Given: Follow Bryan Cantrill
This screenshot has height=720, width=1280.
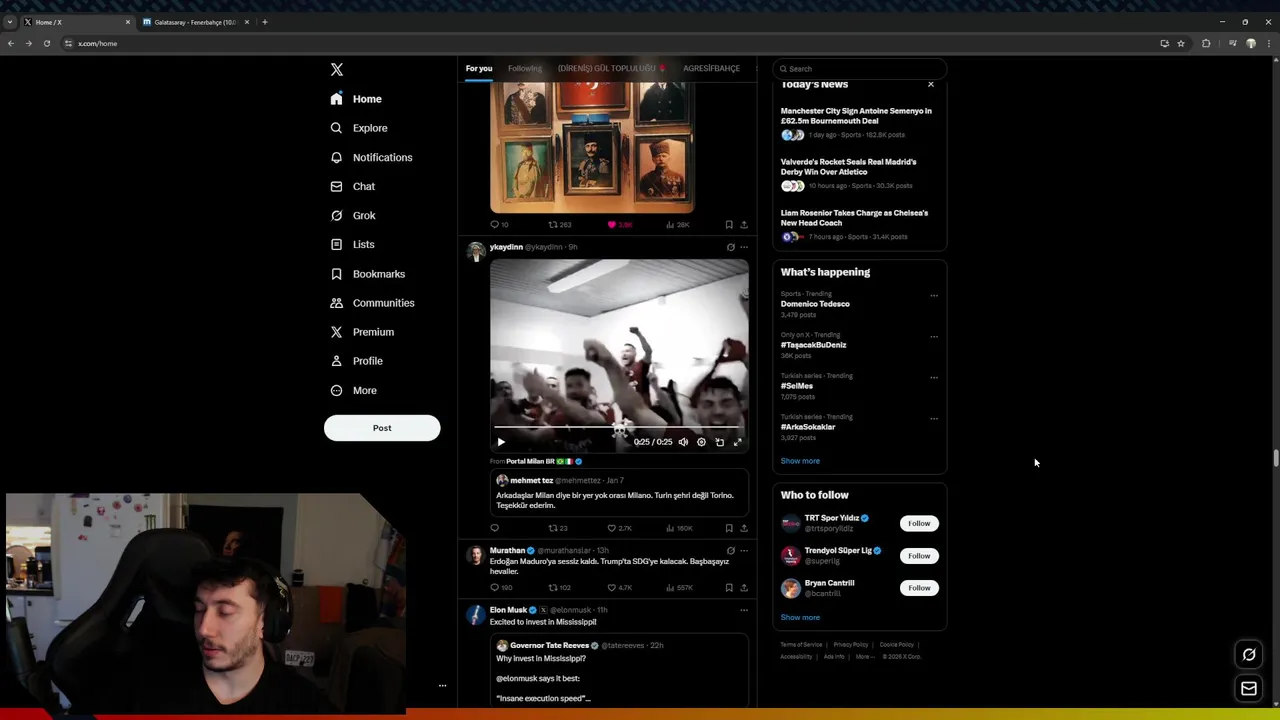Looking at the screenshot, I should pos(919,588).
